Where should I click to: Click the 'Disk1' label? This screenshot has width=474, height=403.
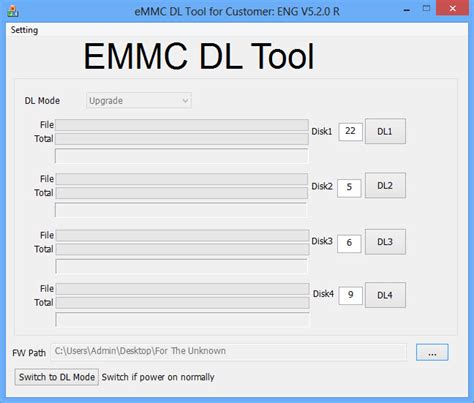point(322,132)
